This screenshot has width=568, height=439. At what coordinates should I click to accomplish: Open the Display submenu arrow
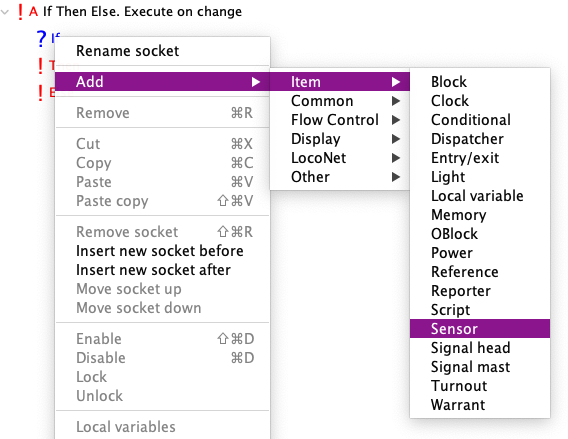click(x=396, y=139)
